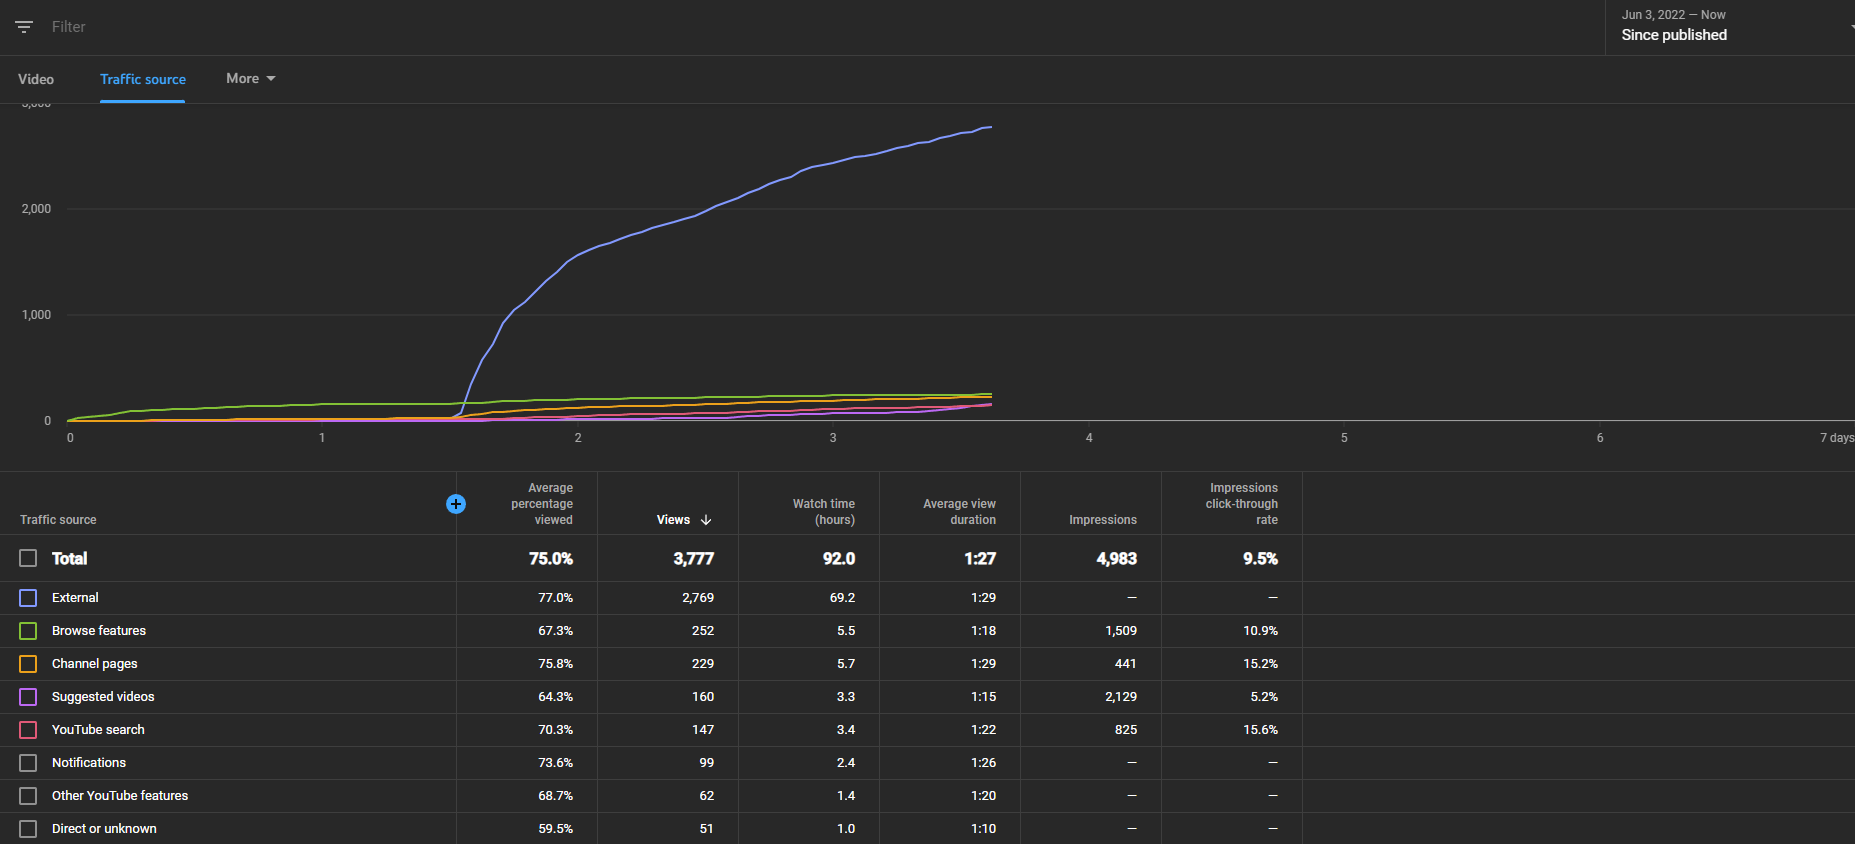Uncheck the Browse features checkbox

(28, 631)
